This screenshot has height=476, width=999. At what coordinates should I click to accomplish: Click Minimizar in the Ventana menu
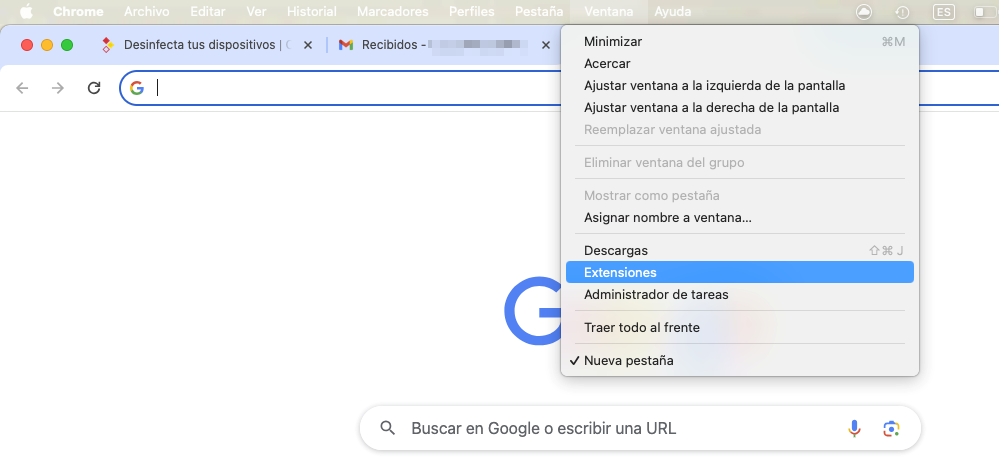pyautogui.click(x=613, y=41)
